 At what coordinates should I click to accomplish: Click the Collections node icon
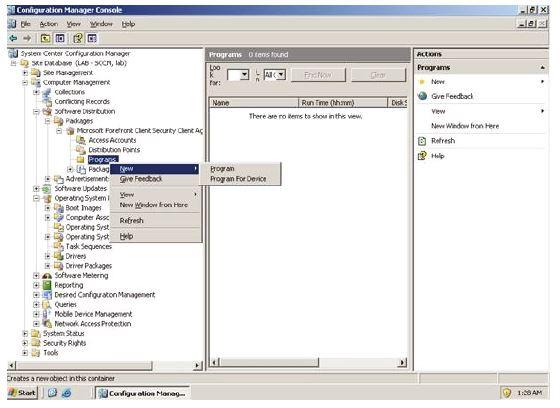47,92
